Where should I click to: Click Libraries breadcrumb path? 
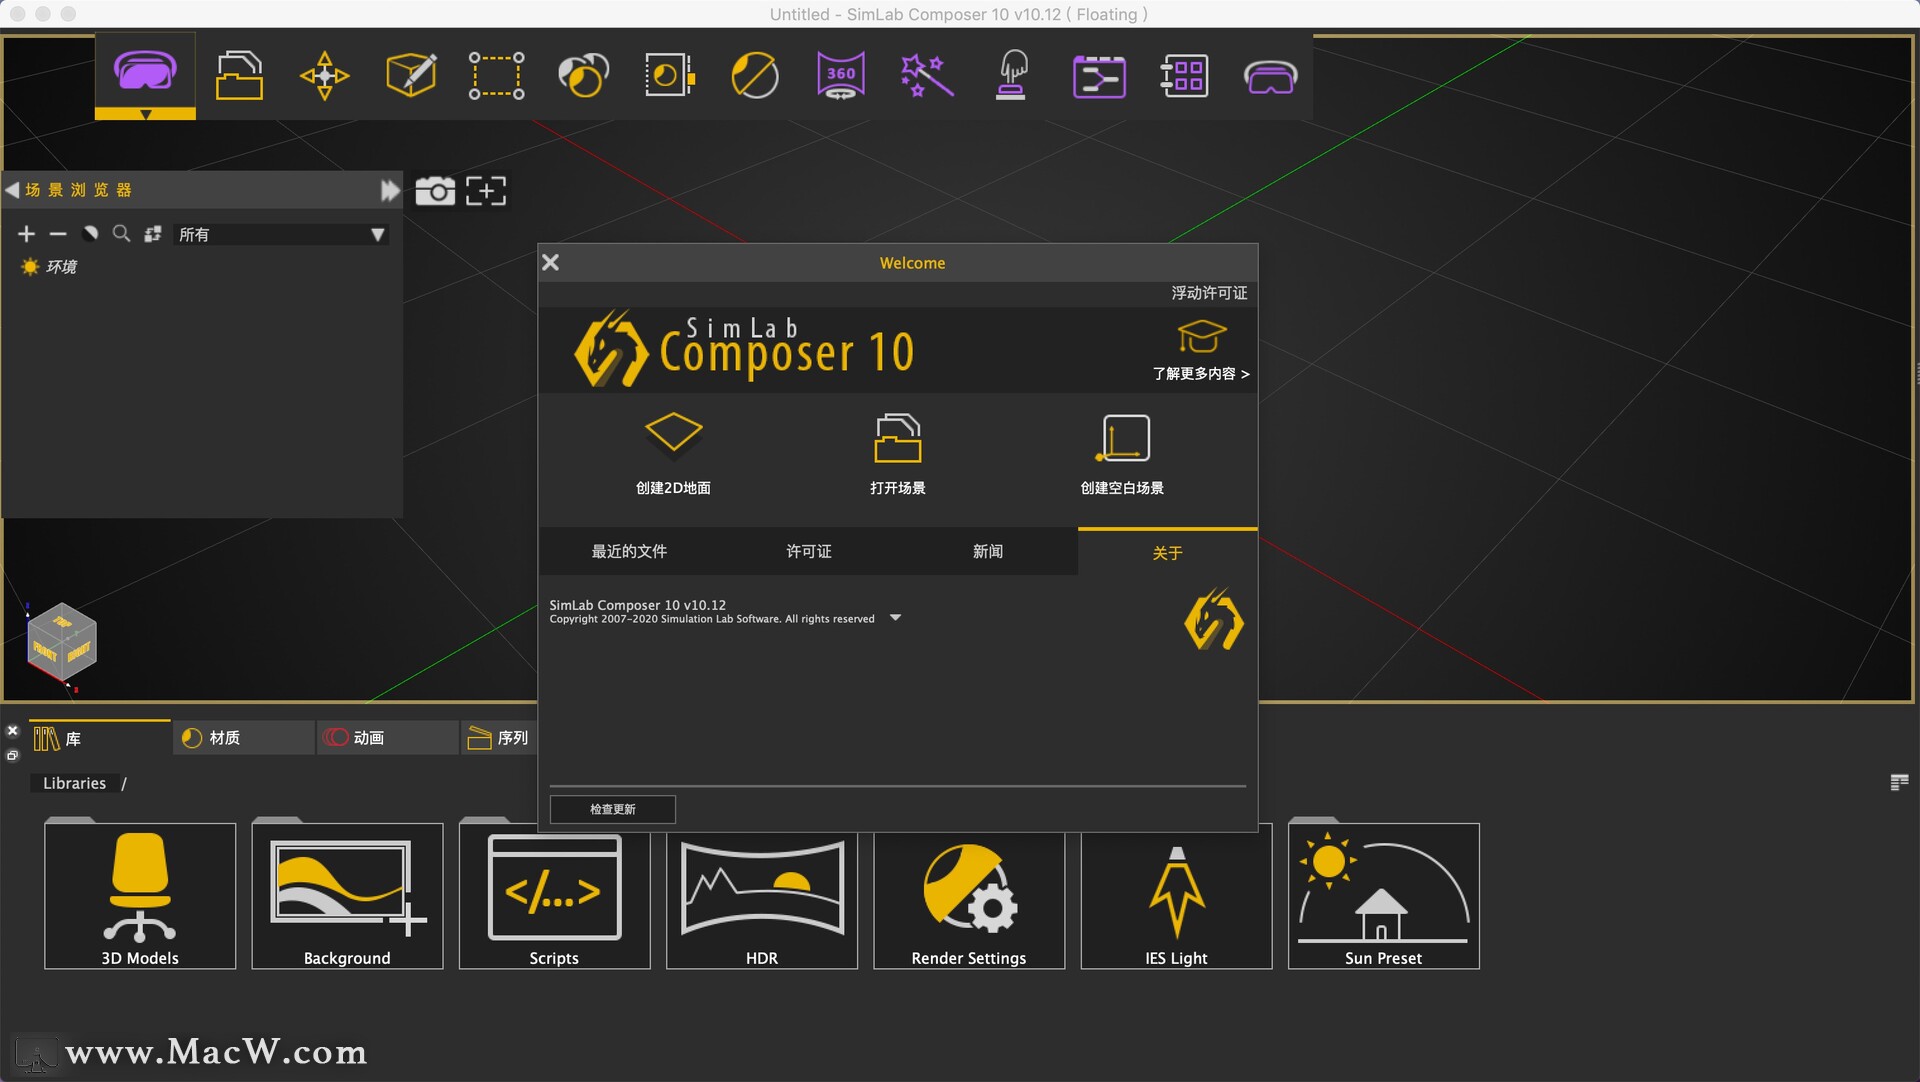(x=74, y=783)
